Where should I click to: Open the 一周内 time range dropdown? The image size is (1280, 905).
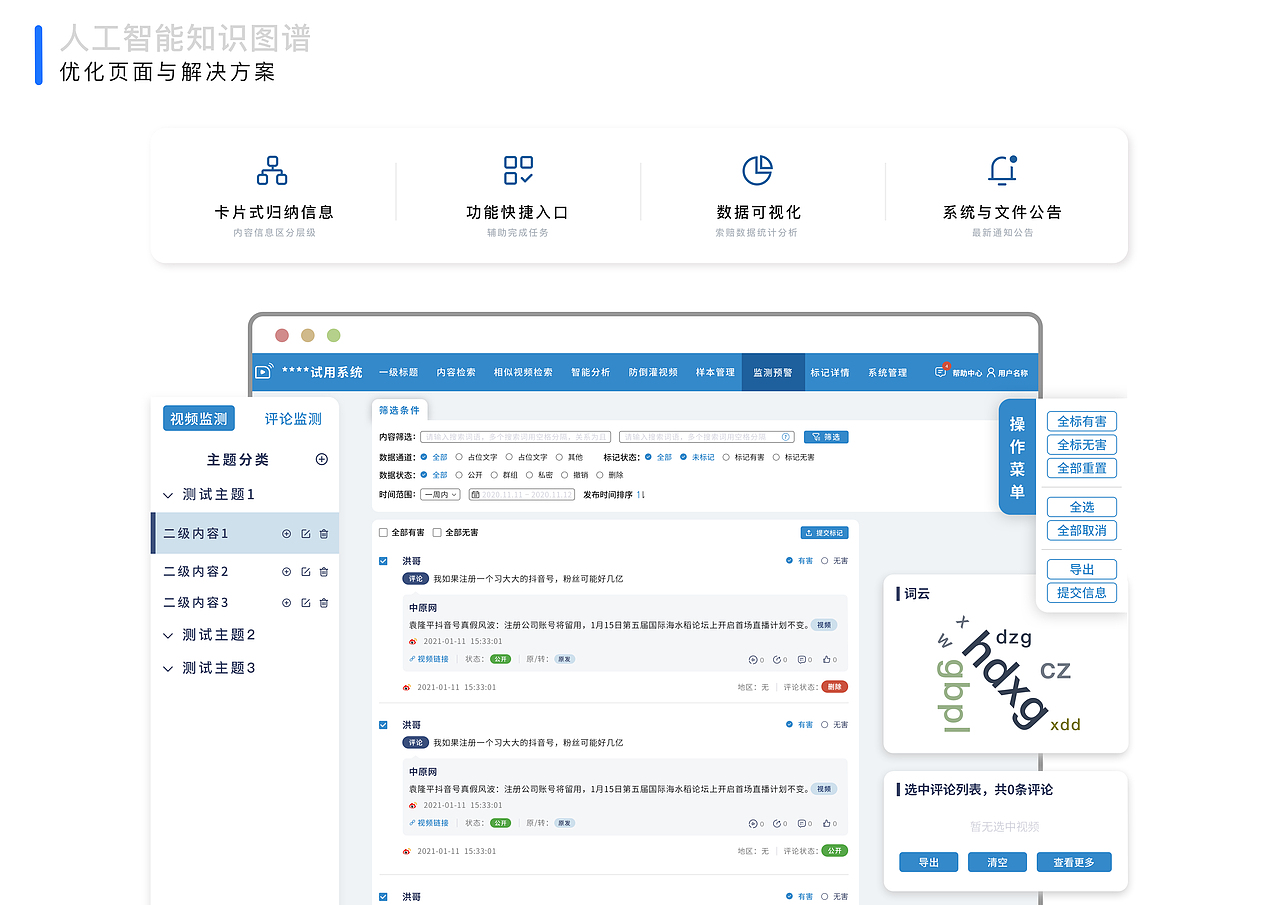[440, 494]
